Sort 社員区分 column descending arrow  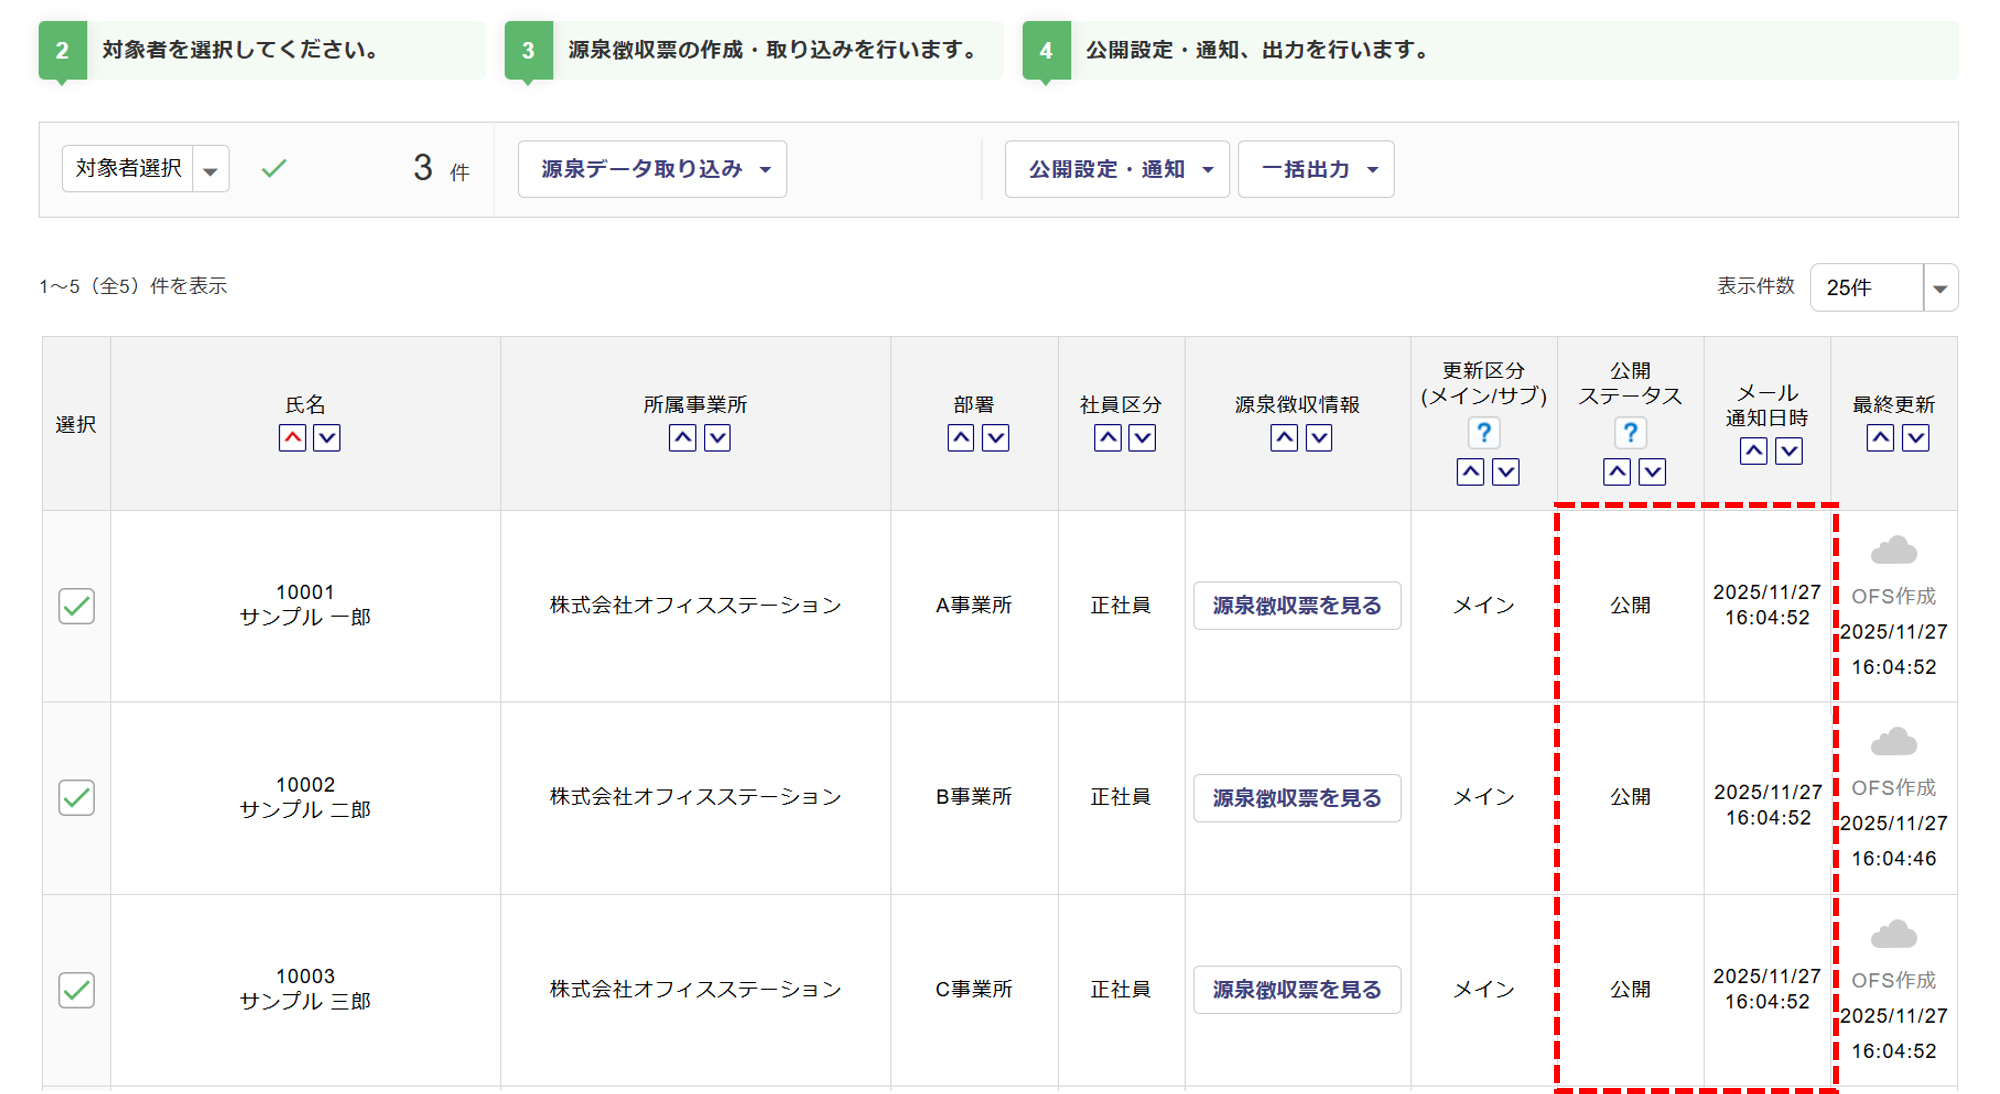[x=1142, y=438]
